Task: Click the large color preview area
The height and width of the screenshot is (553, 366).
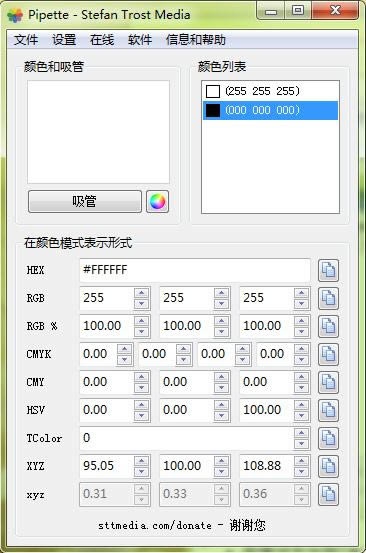Action: (98, 132)
